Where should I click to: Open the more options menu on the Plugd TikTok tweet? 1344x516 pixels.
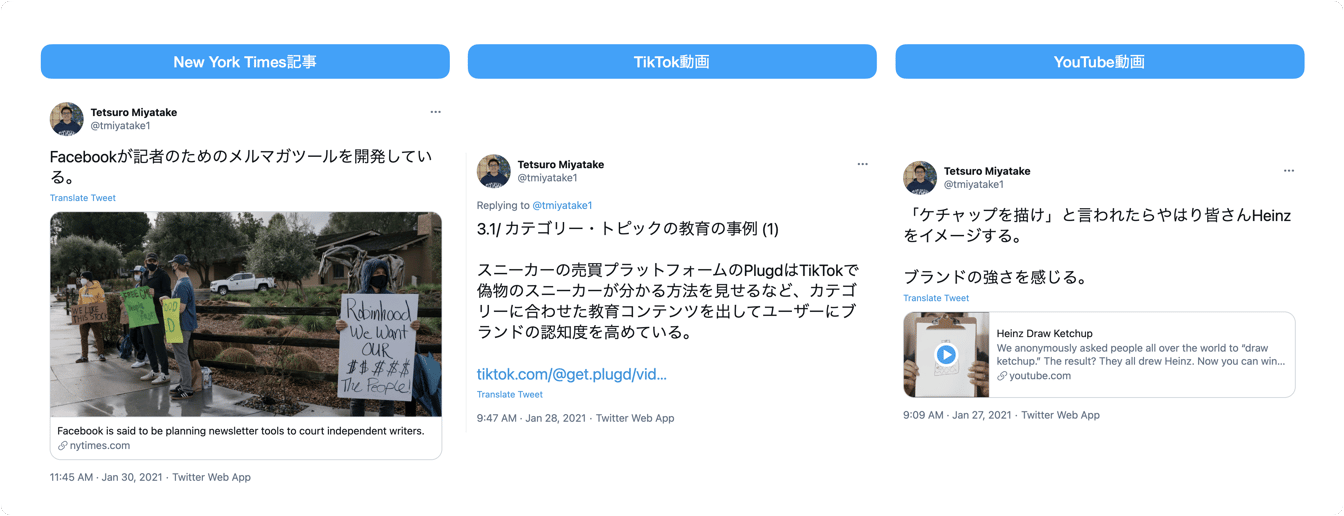coord(862,164)
